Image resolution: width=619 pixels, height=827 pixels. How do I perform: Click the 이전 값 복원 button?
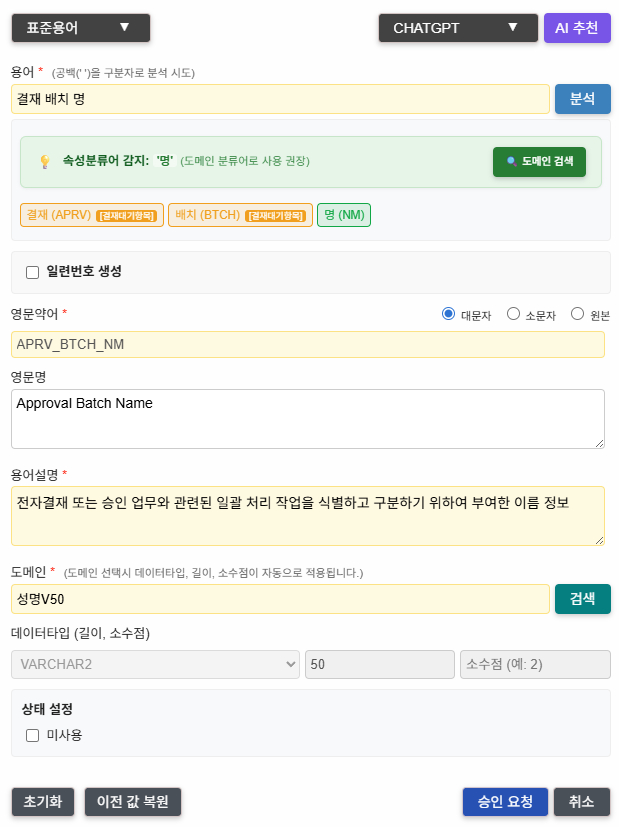pyautogui.click(x=133, y=802)
